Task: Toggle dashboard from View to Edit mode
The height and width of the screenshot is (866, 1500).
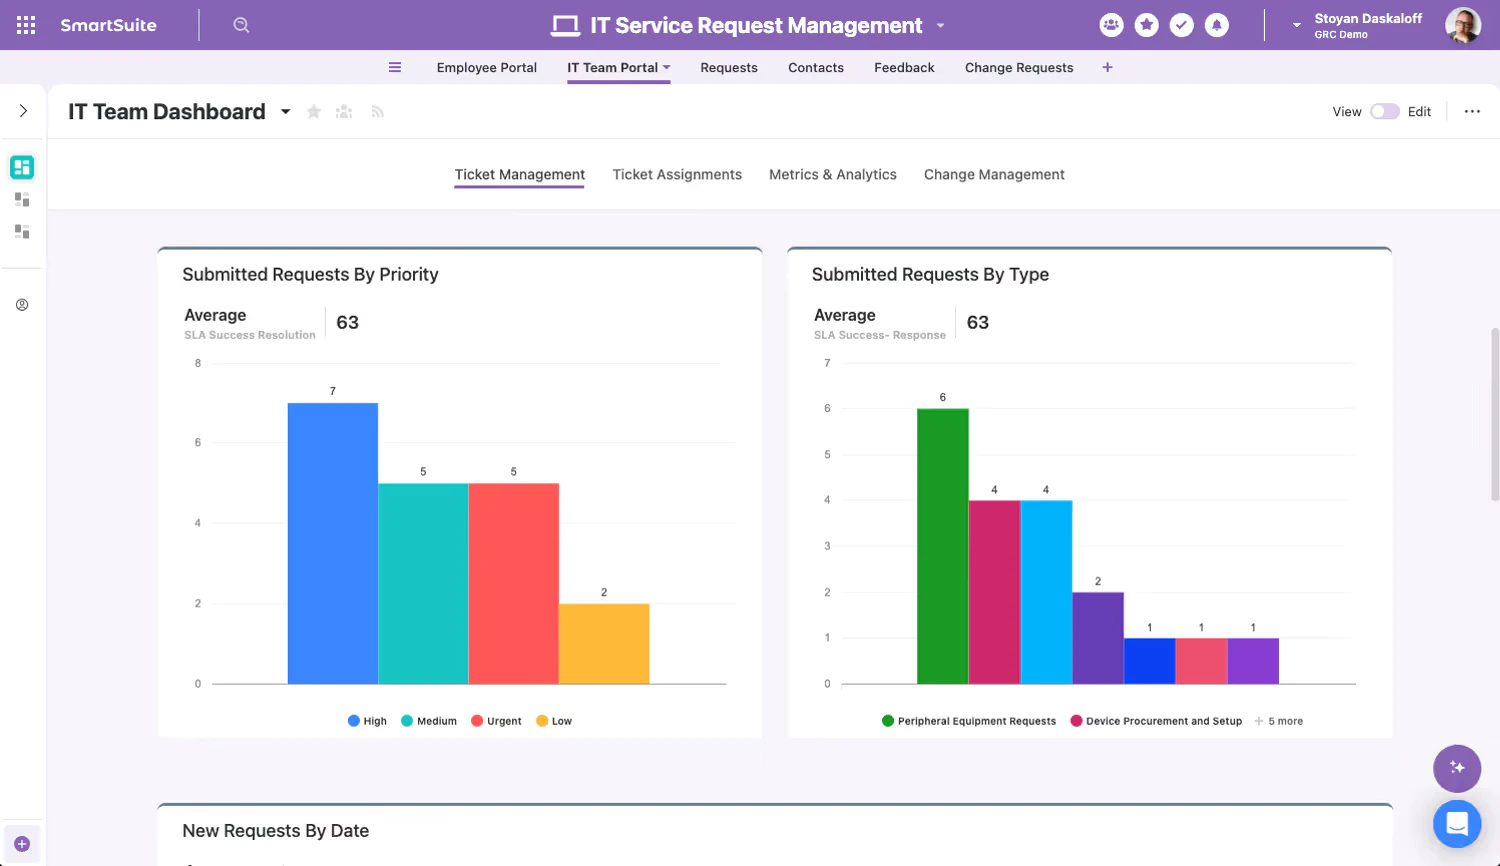Action: [x=1385, y=112]
